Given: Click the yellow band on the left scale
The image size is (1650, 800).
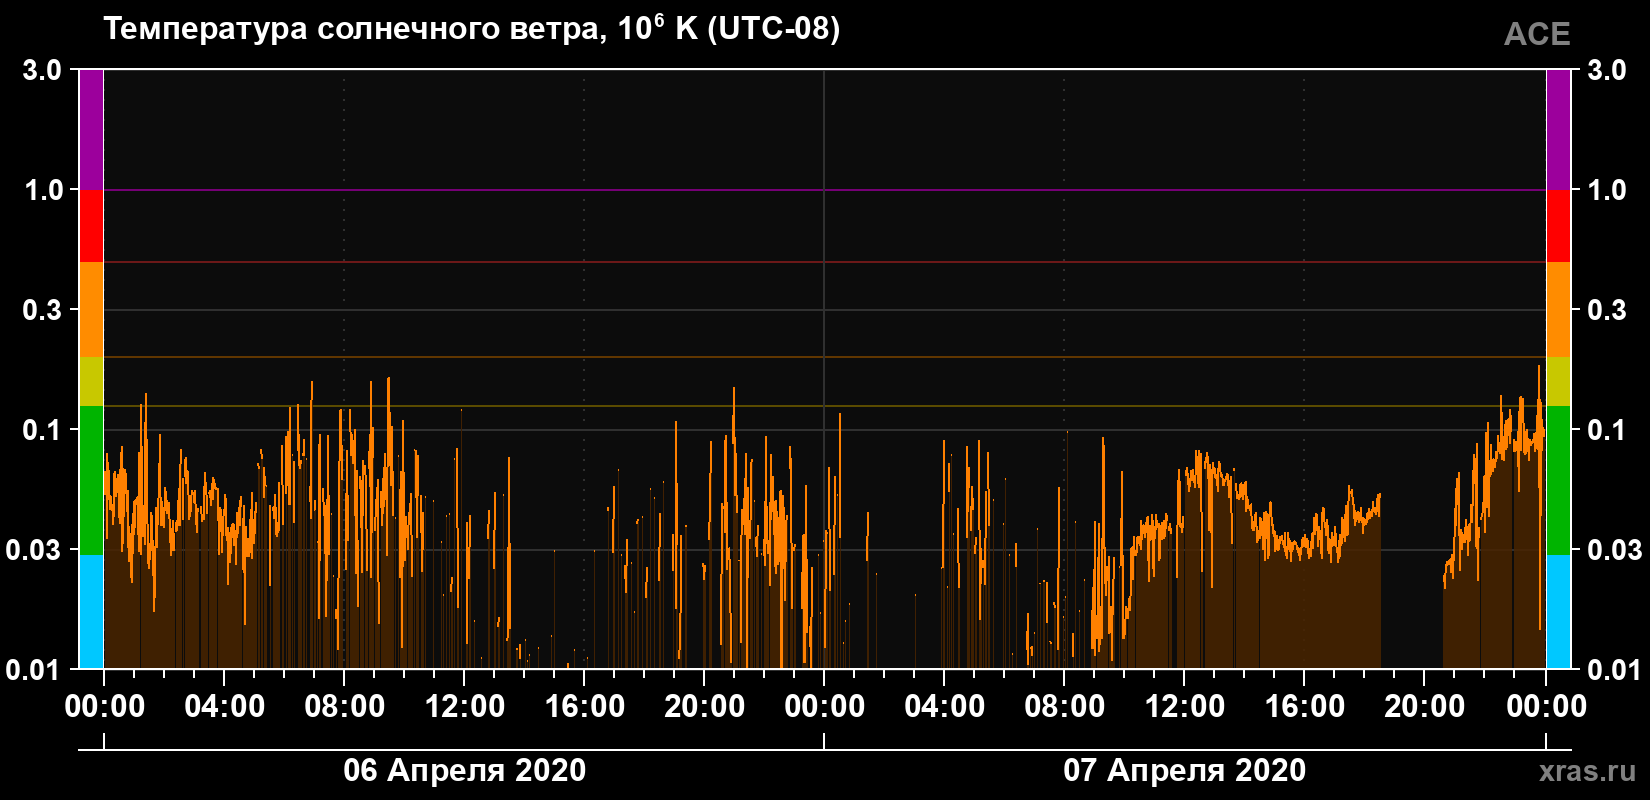Looking at the screenshot, I should coord(91,382).
